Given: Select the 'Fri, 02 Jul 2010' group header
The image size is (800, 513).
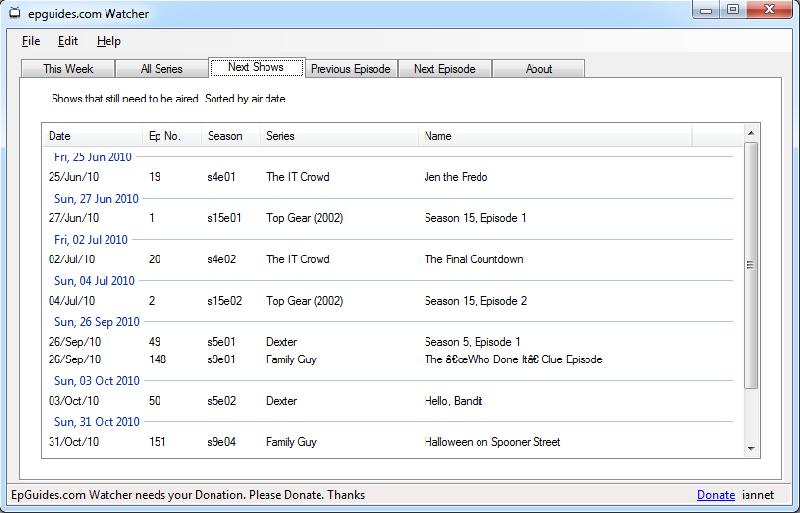Looking at the screenshot, I should (91, 239).
